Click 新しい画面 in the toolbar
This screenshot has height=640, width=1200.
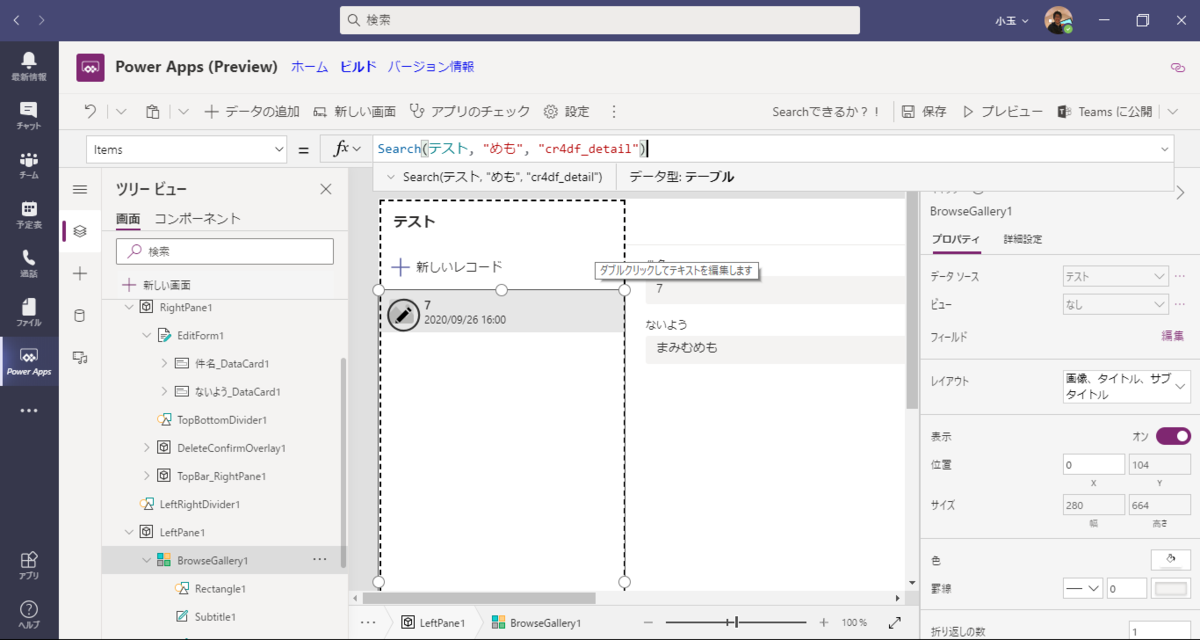click(x=355, y=111)
